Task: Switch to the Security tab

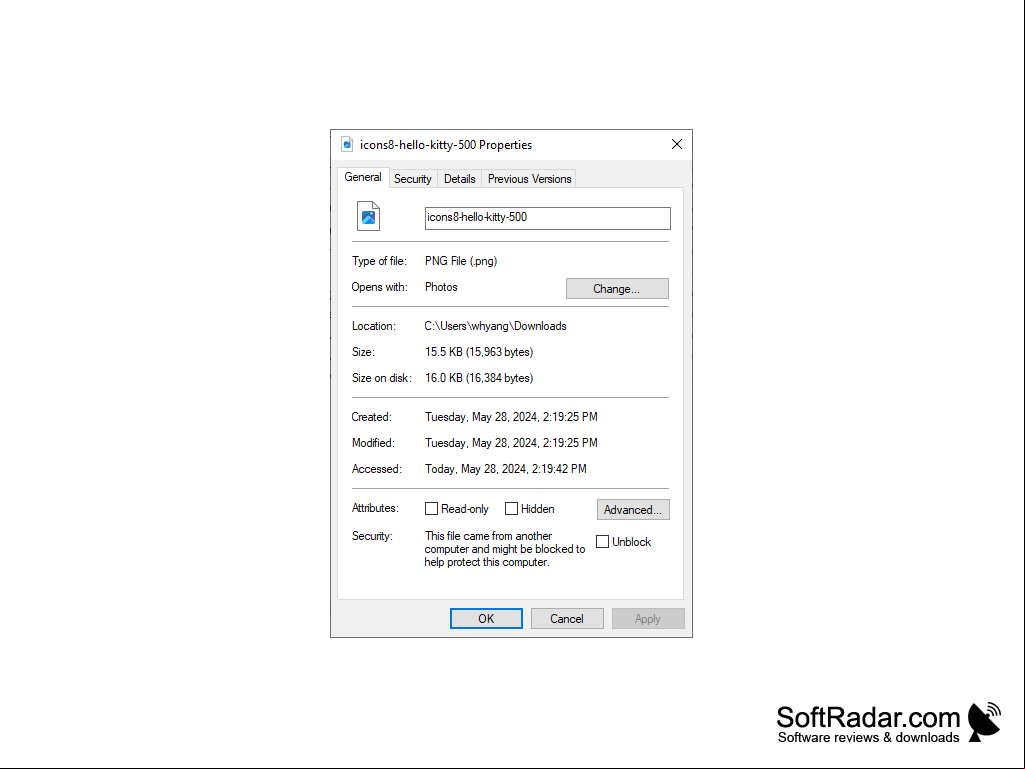Action: tap(412, 179)
